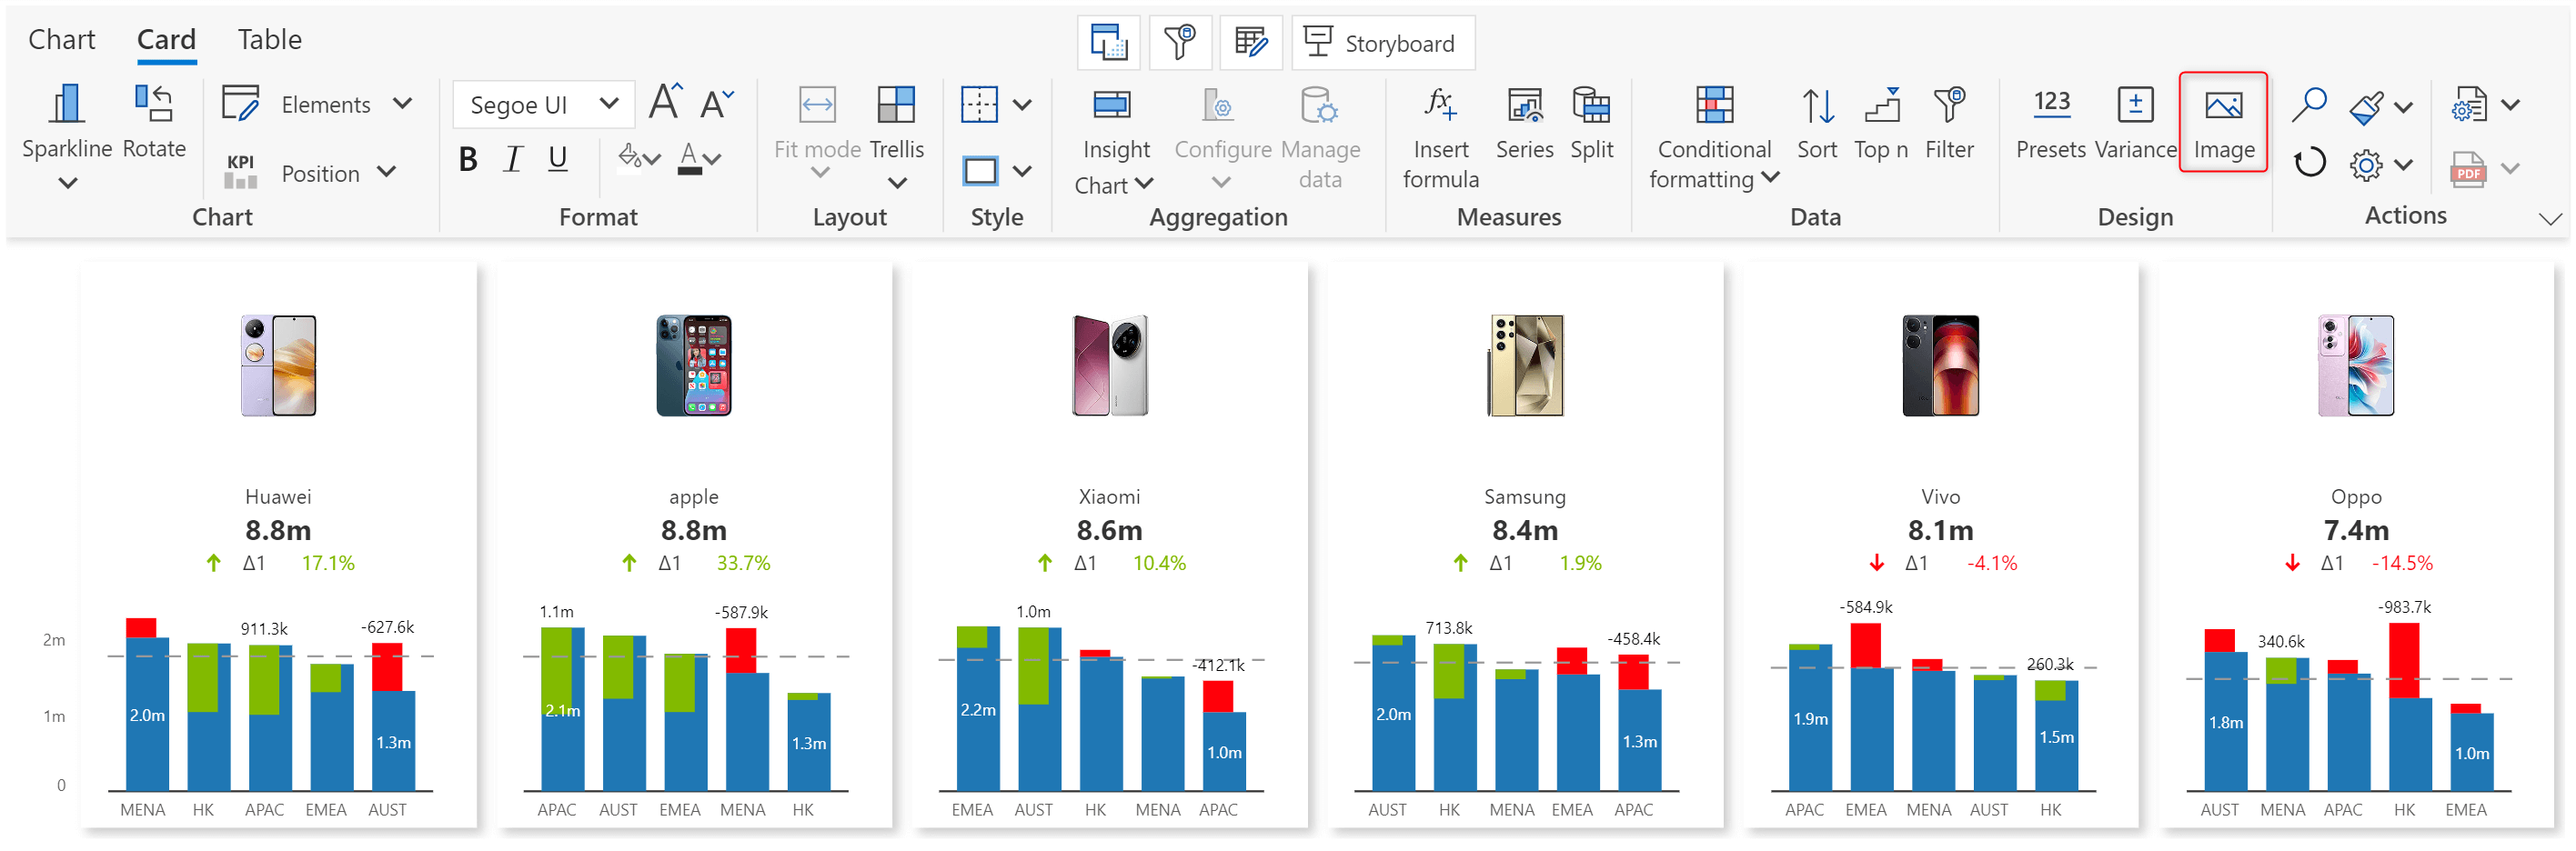Open the Segoe UI font dropdown

544,104
